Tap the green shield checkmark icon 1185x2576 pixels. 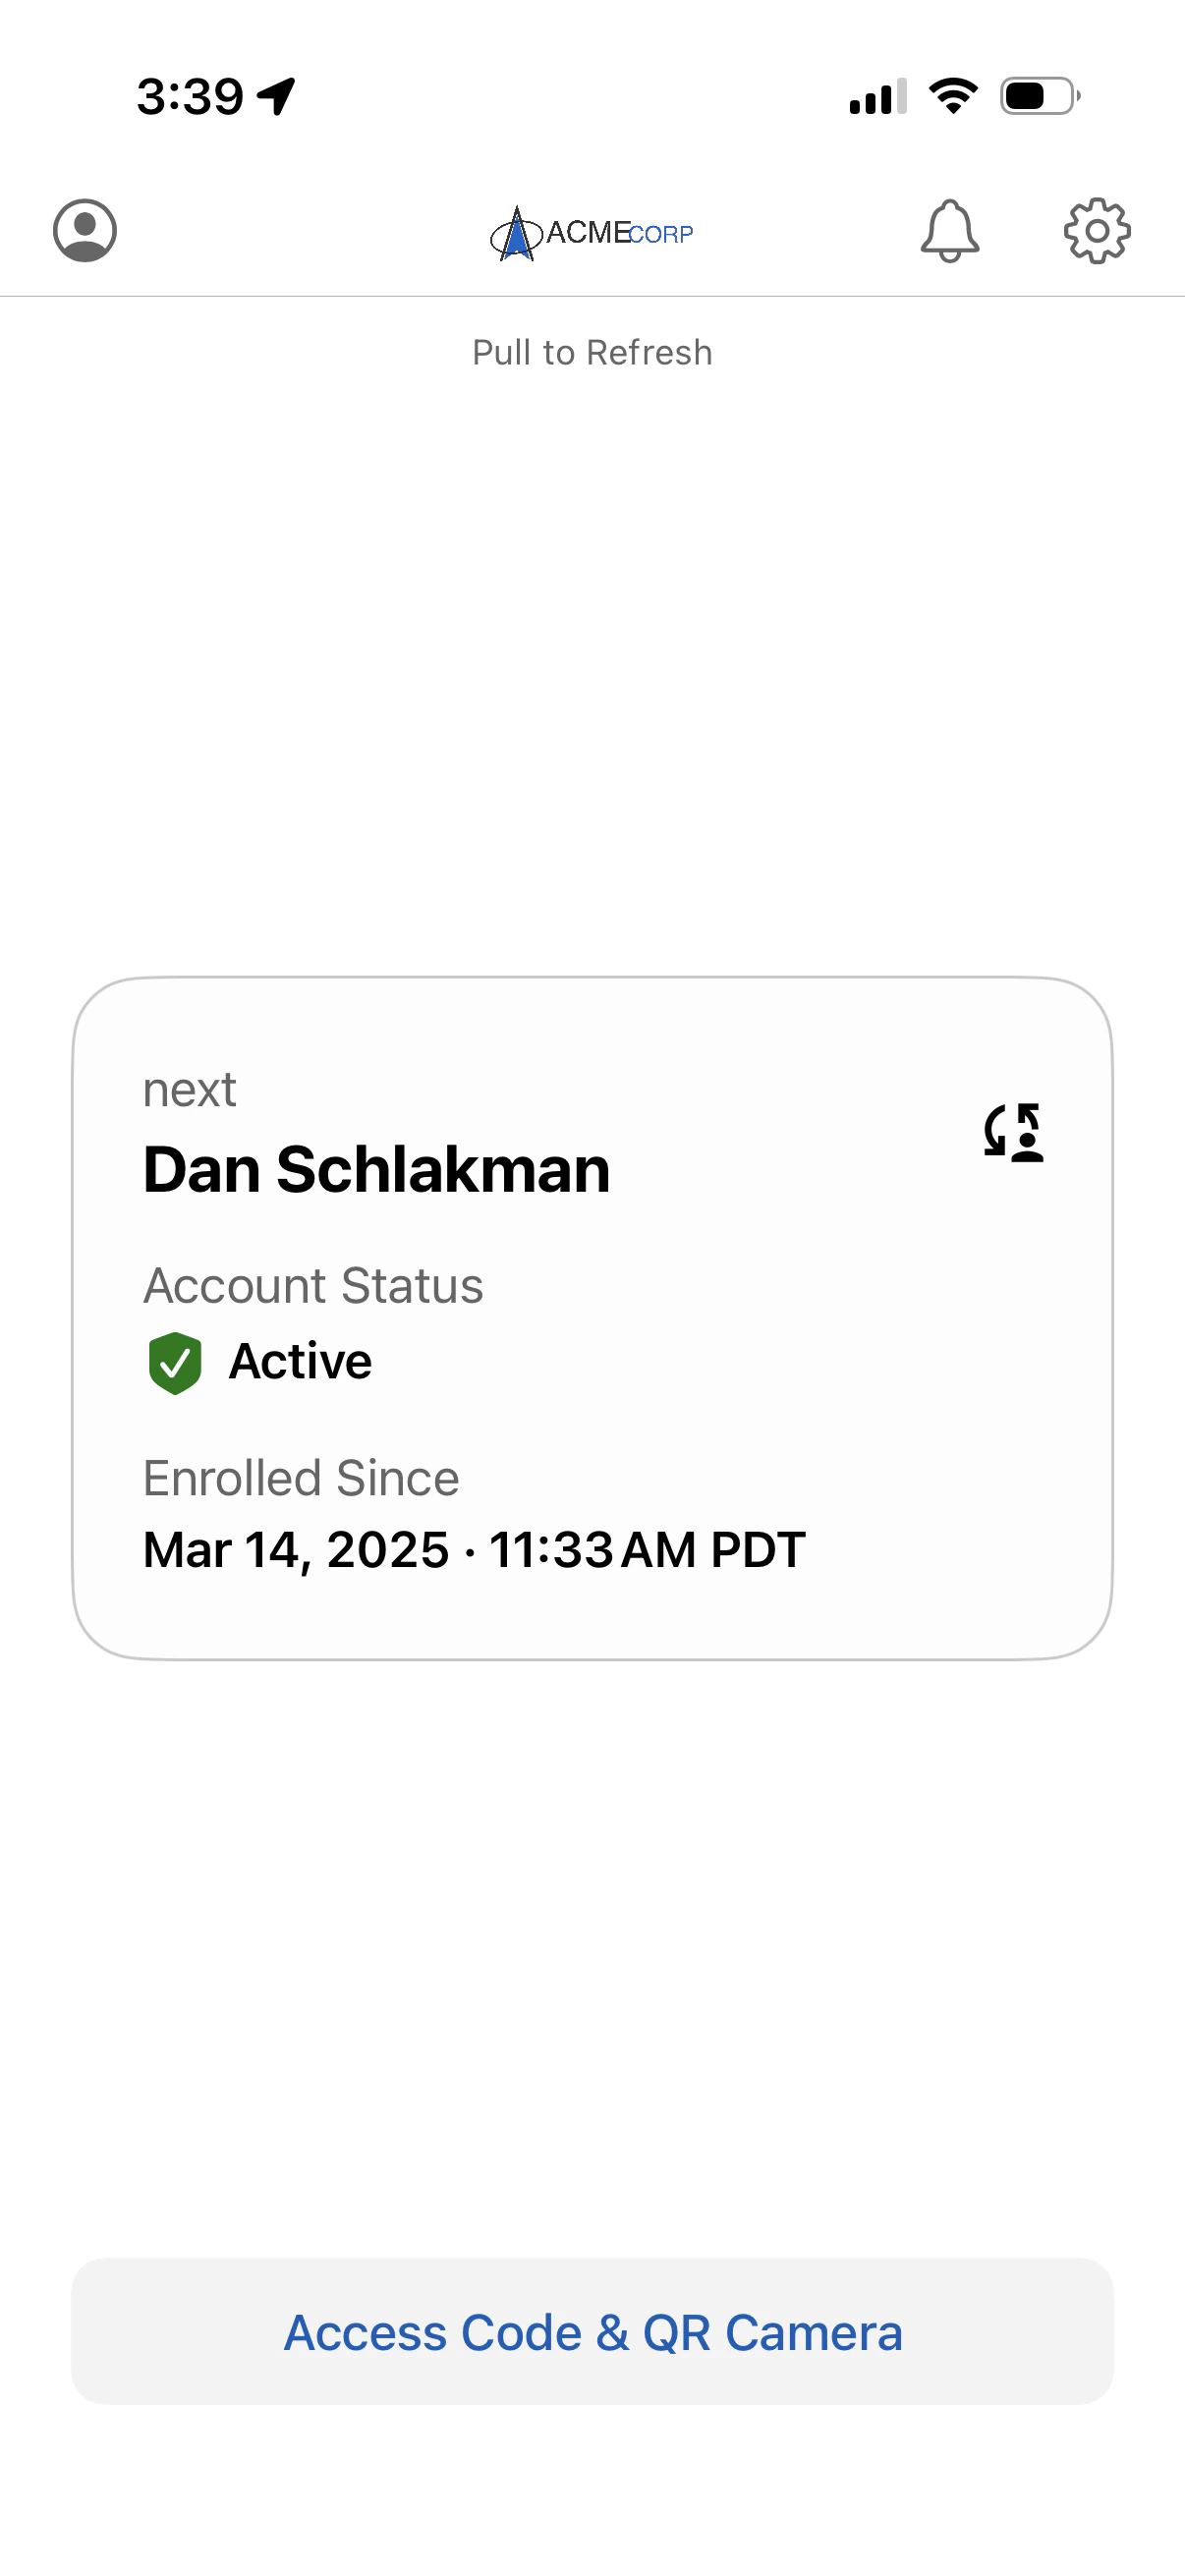175,1362
